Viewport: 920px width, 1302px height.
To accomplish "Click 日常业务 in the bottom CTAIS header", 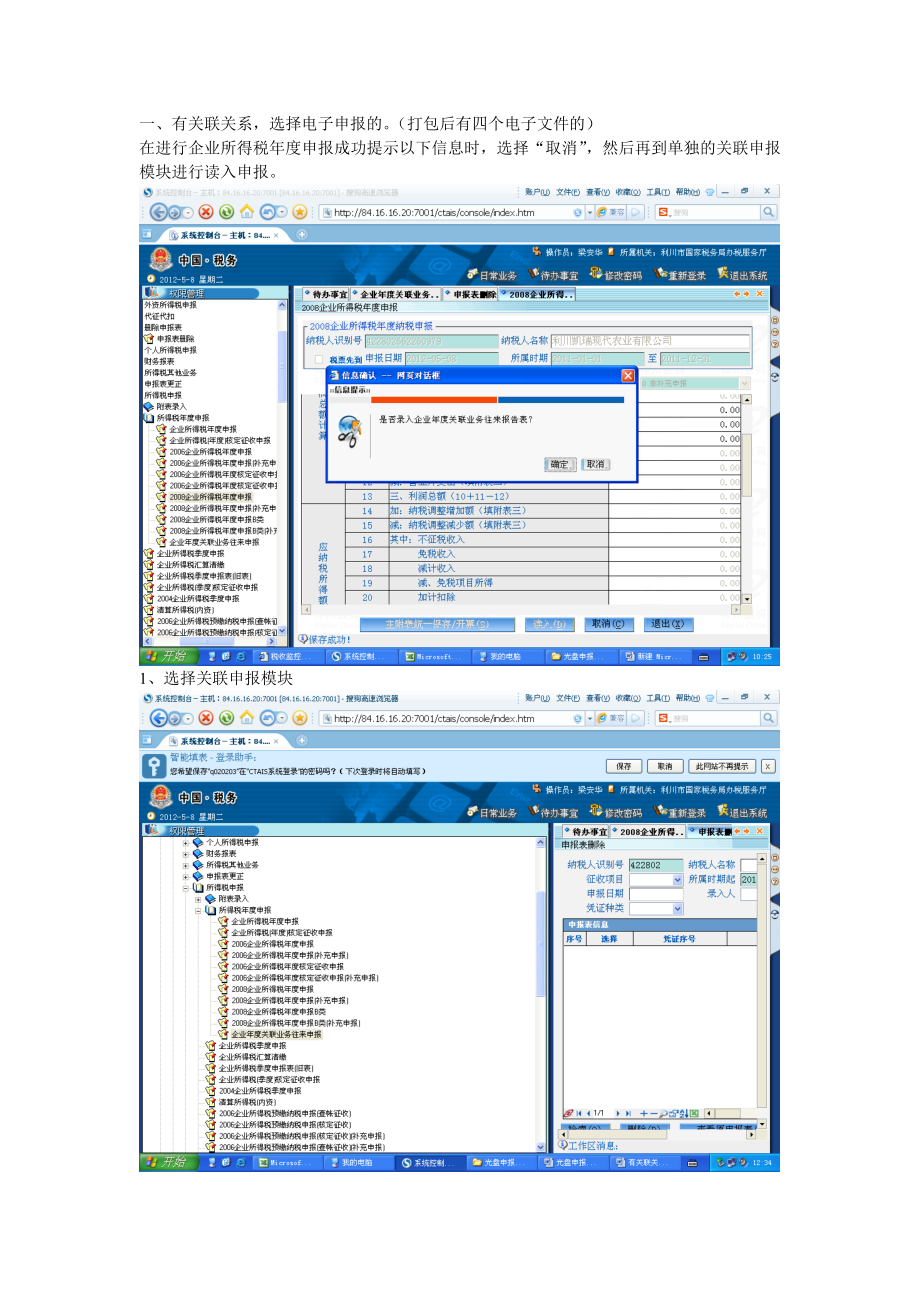I will [x=491, y=813].
